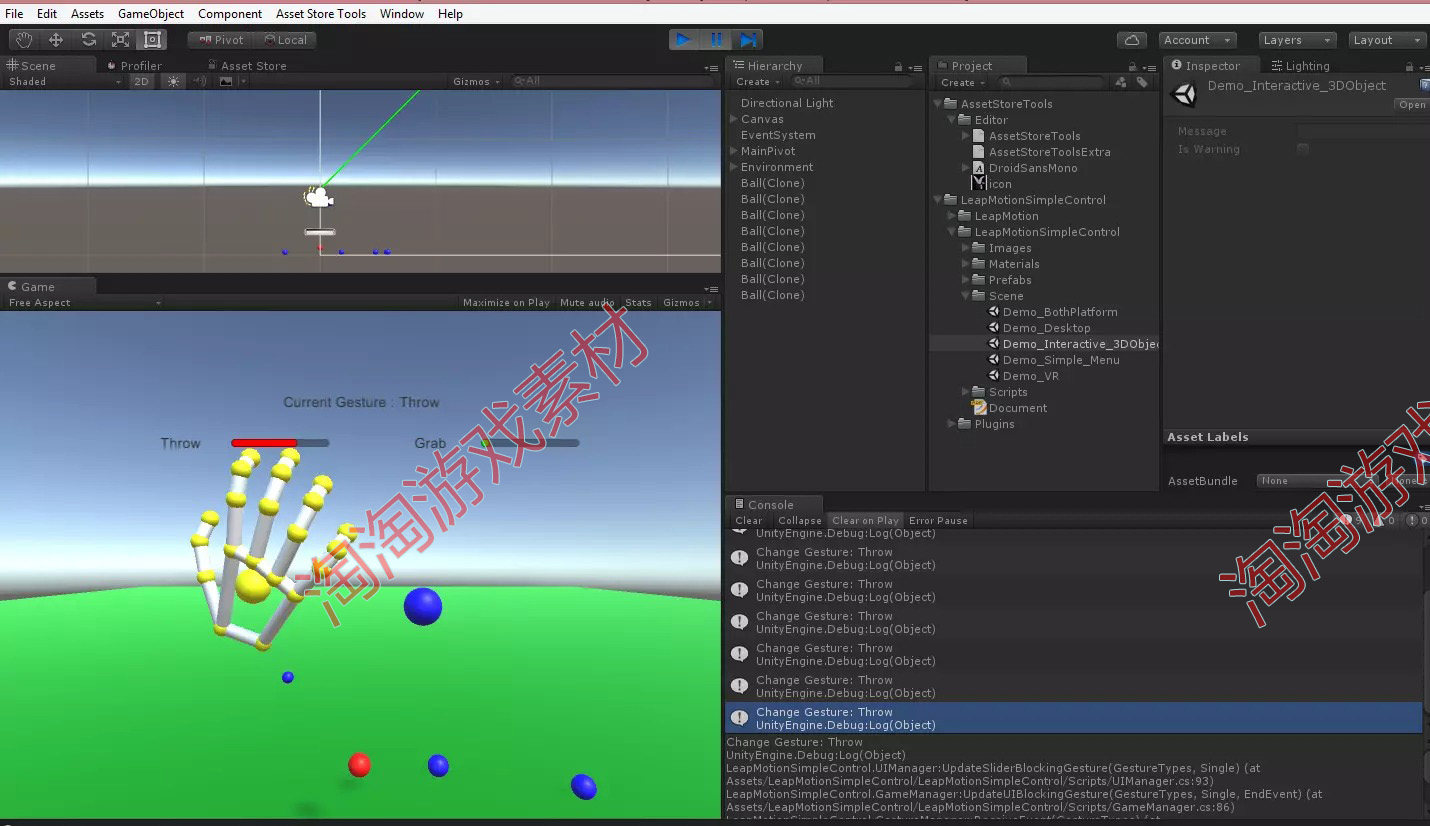This screenshot has height=826, width=1430.
Task: Open Hierarchy Create dropdown
Action: point(757,82)
